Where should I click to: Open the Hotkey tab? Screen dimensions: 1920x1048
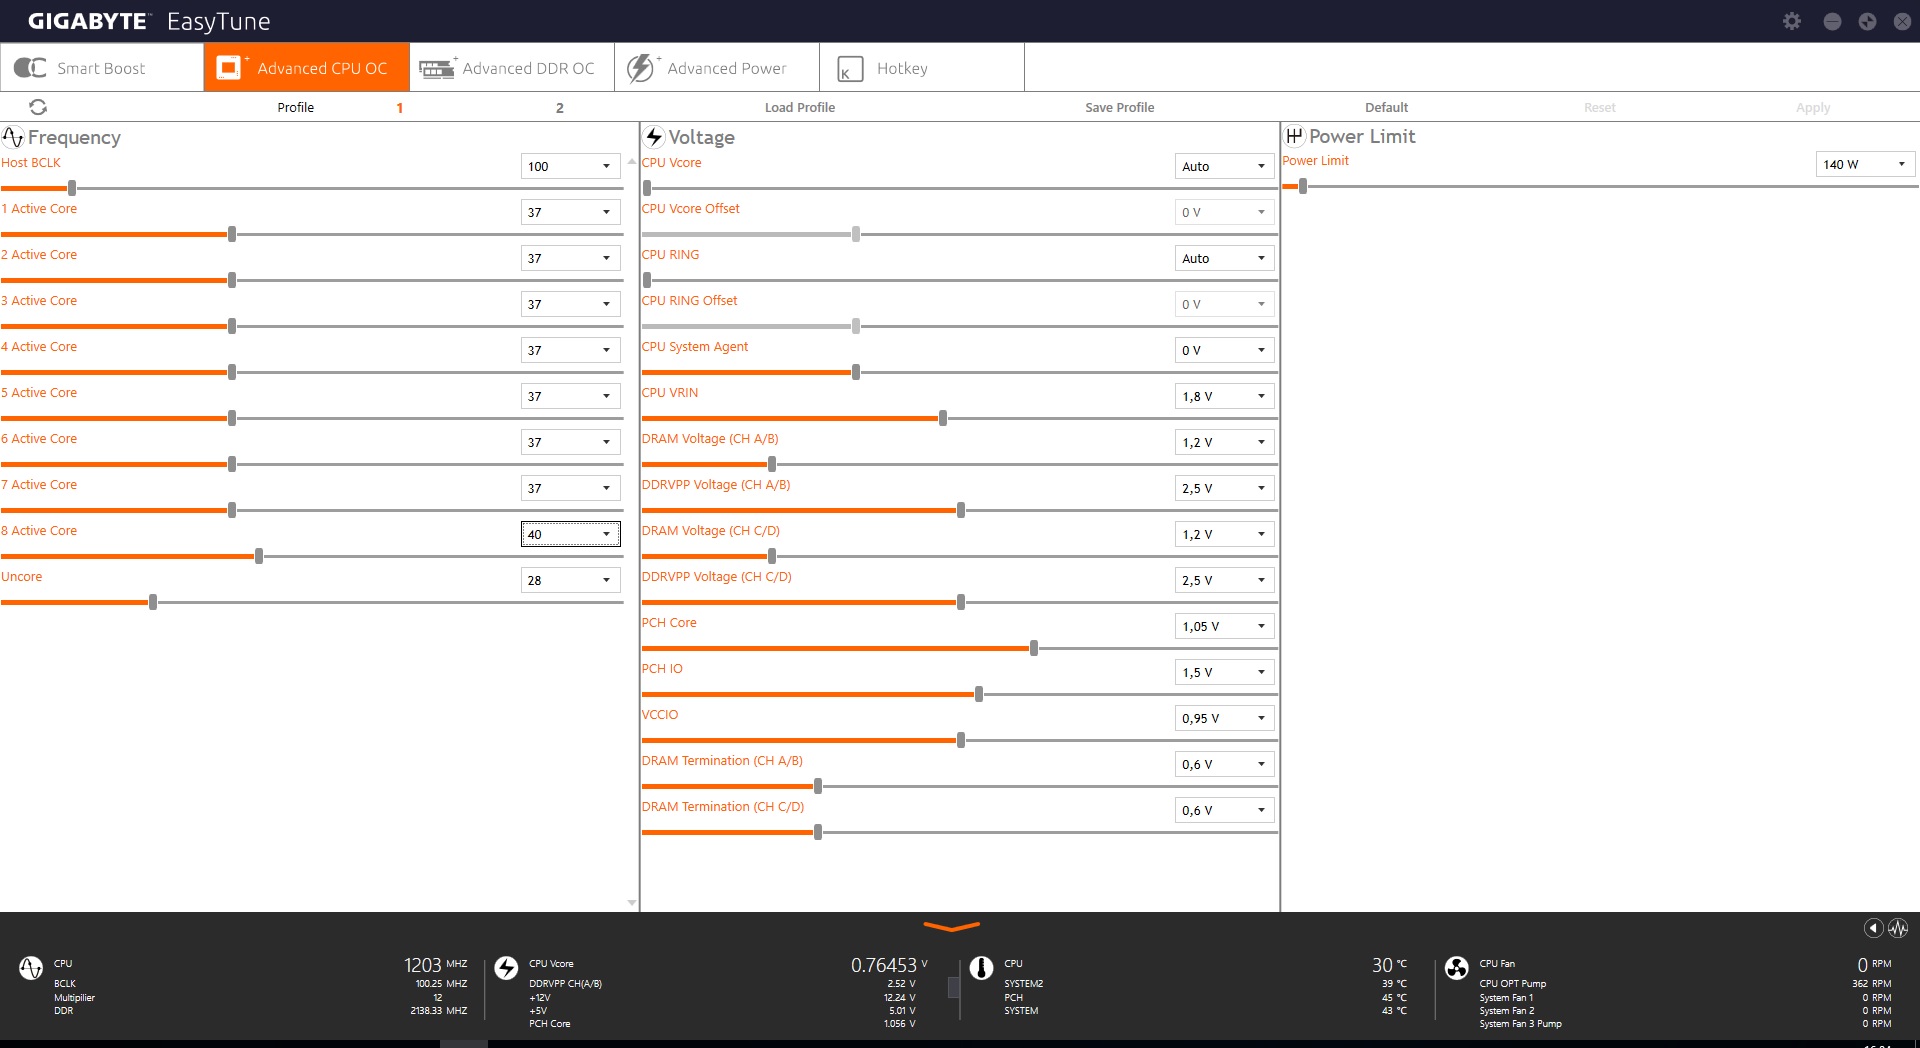[922, 67]
